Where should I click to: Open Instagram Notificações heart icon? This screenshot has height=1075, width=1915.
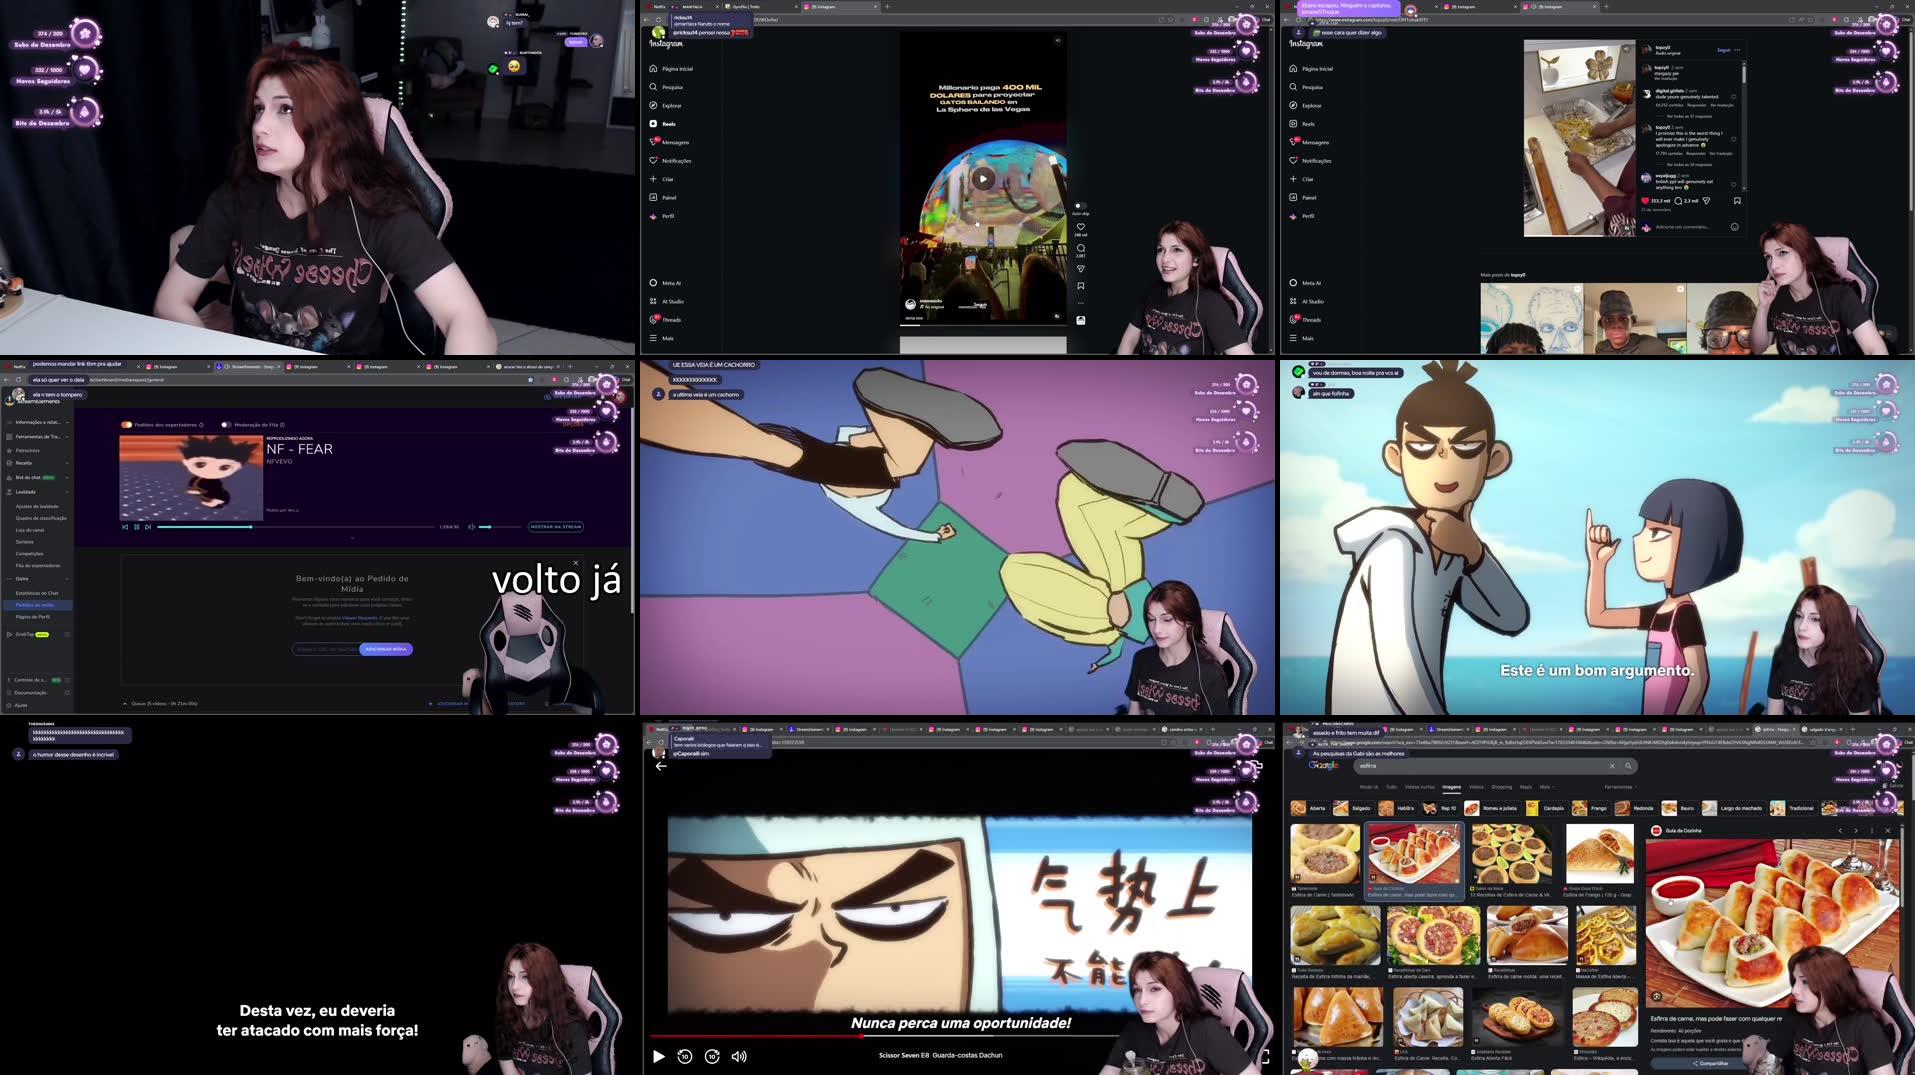(654, 160)
